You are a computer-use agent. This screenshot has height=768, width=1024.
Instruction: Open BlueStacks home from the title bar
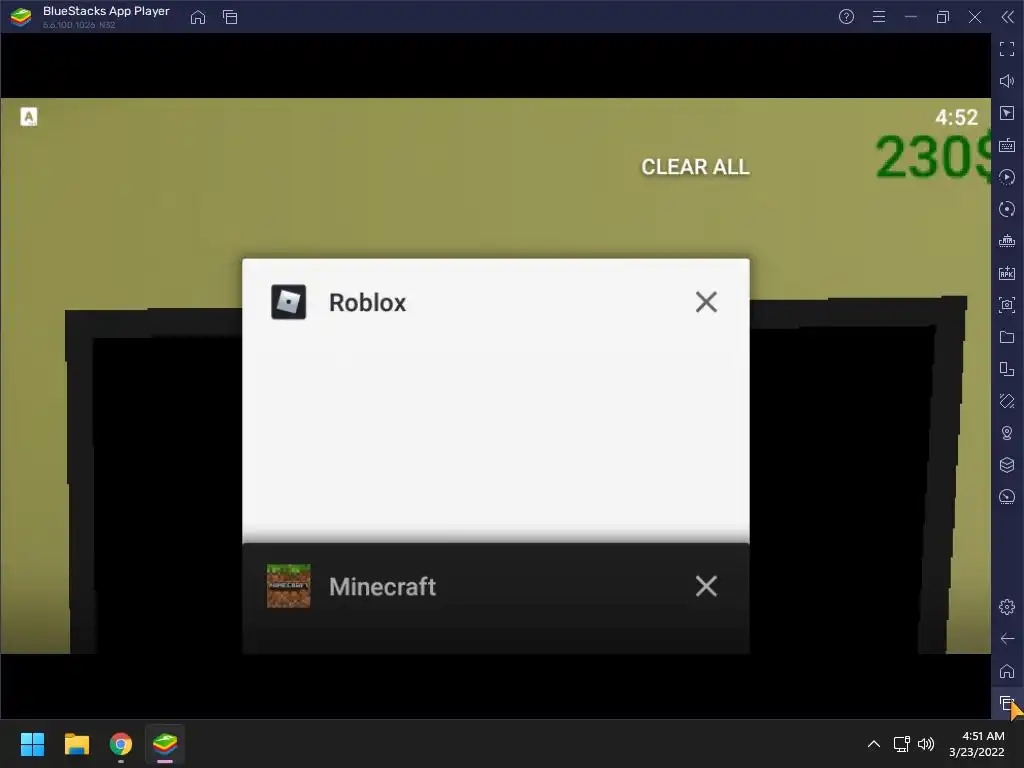click(x=198, y=18)
